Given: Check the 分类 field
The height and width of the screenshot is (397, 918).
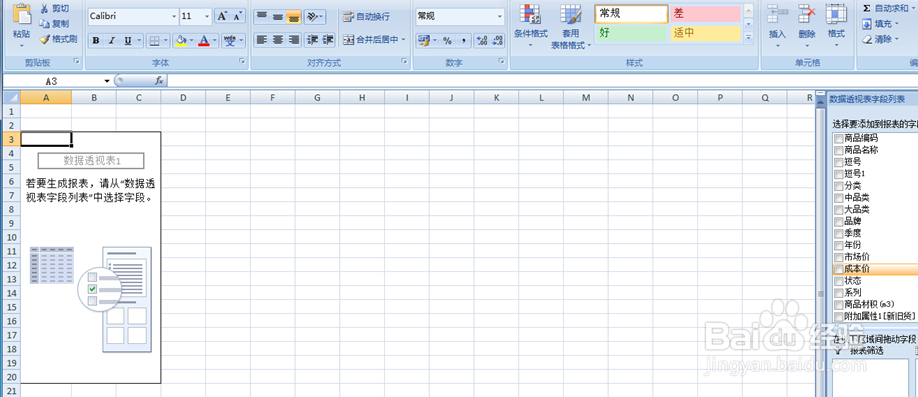Looking at the screenshot, I should (839, 186).
